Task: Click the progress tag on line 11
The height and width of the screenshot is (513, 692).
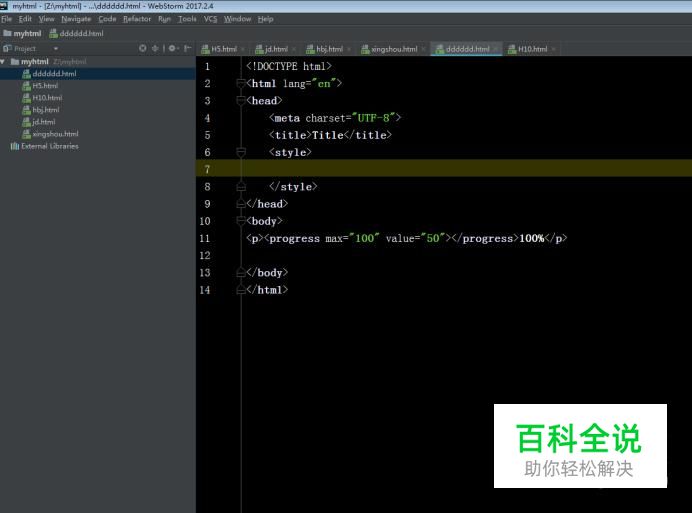Action: pyautogui.click(x=292, y=238)
